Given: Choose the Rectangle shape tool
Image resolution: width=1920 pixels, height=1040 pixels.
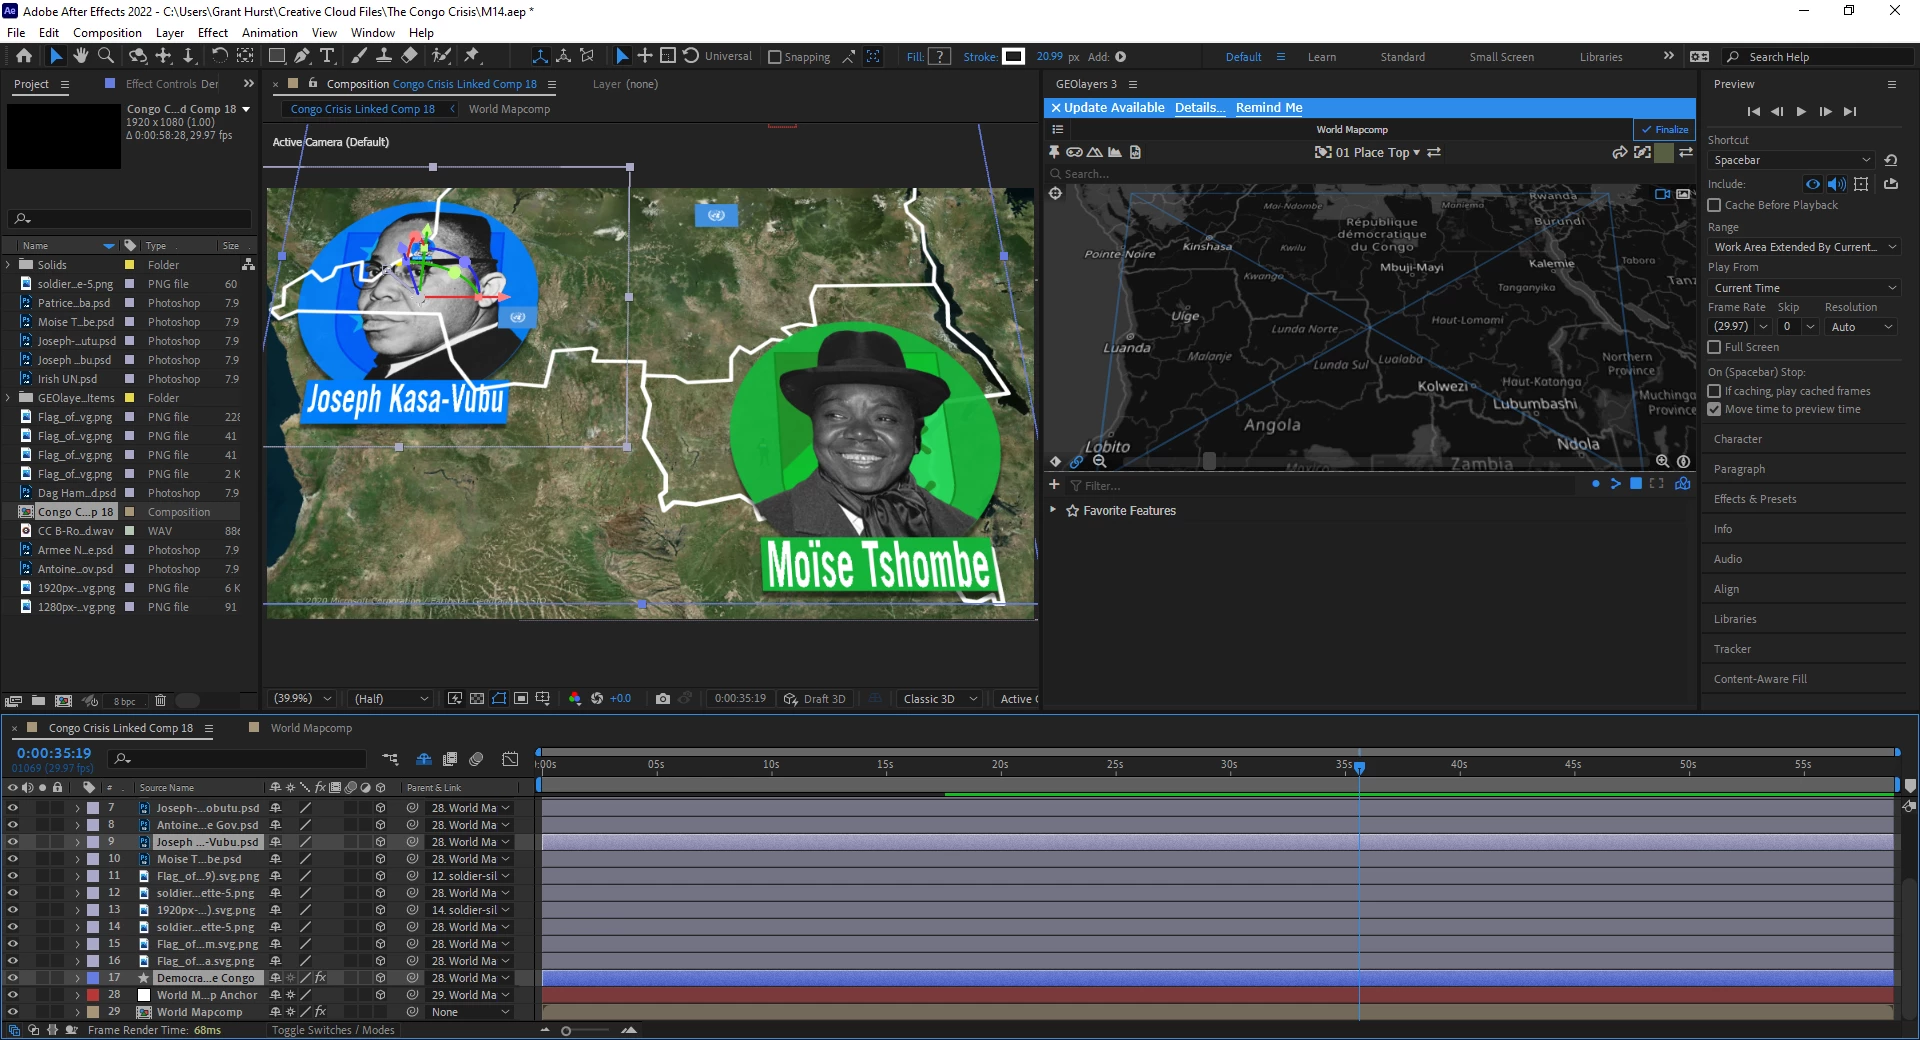Looking at the screenshot, I should 277,56.
